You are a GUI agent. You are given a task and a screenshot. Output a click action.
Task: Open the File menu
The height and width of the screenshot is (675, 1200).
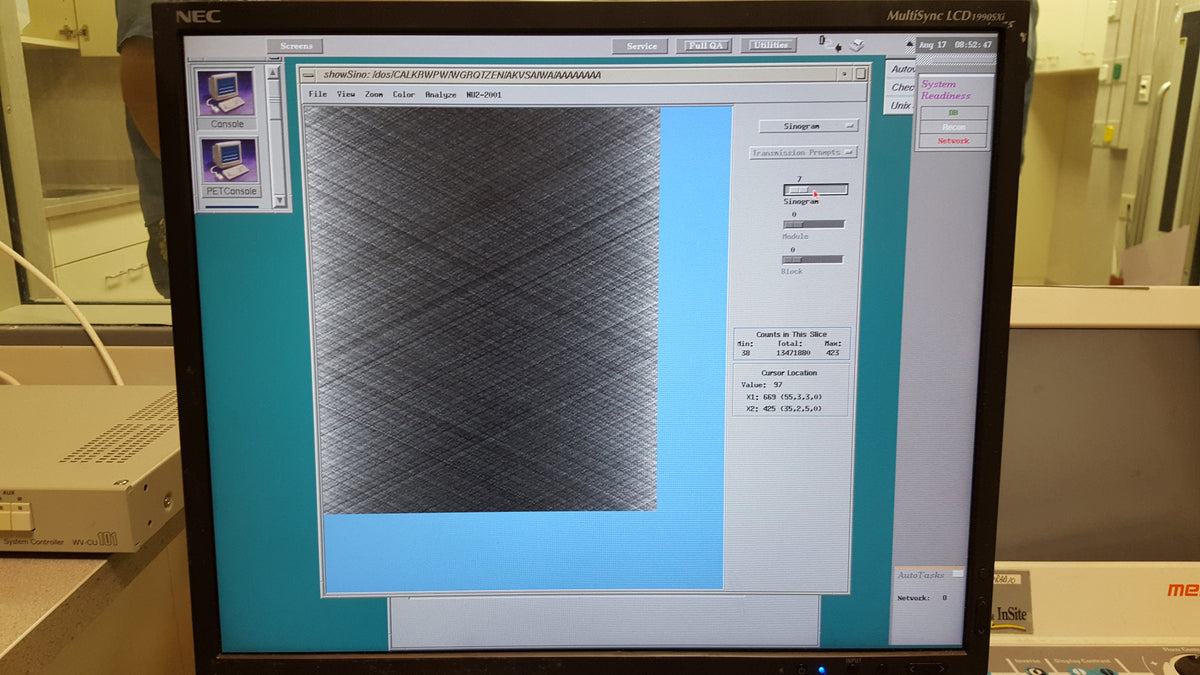(x=318, y=94)
